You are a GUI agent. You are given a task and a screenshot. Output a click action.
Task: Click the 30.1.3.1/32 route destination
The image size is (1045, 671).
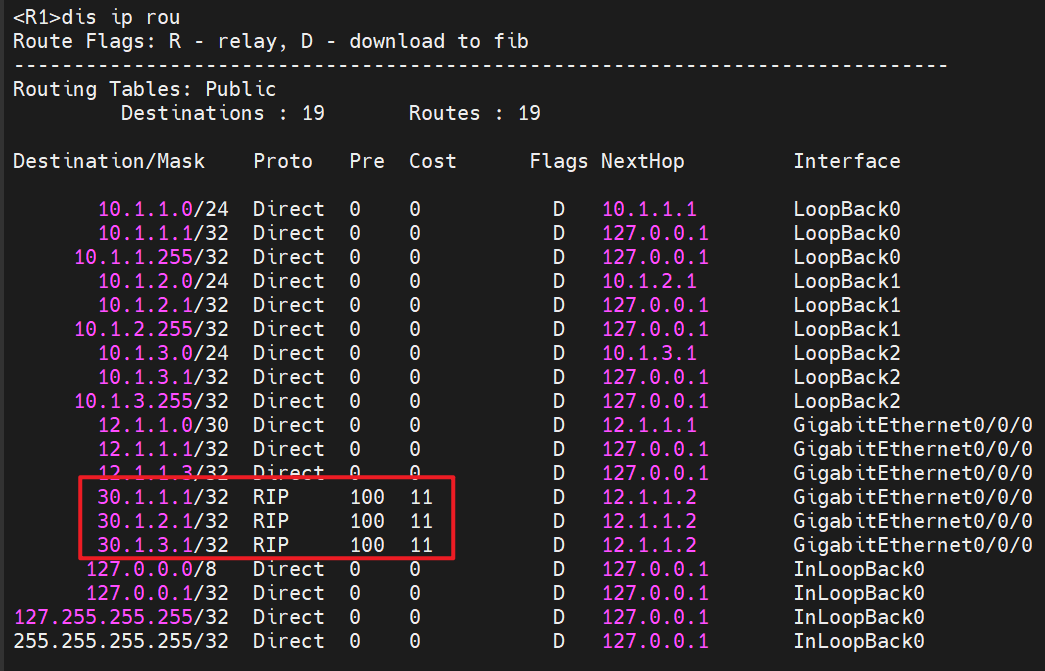tap(162, 545)
